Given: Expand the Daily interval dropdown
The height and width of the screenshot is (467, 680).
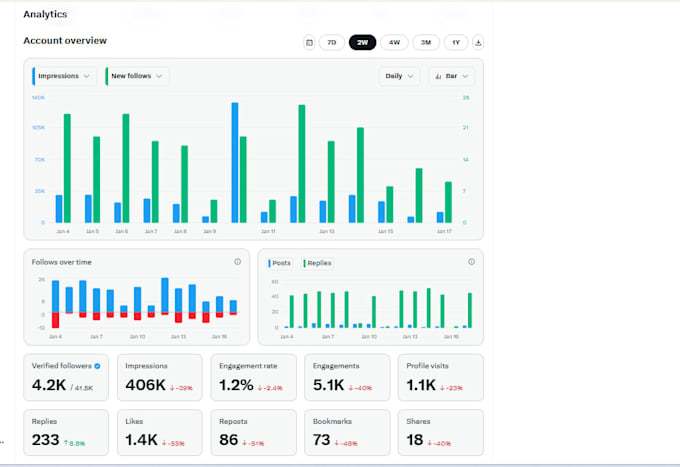Looking at the screenshot, I should (399, 76).
